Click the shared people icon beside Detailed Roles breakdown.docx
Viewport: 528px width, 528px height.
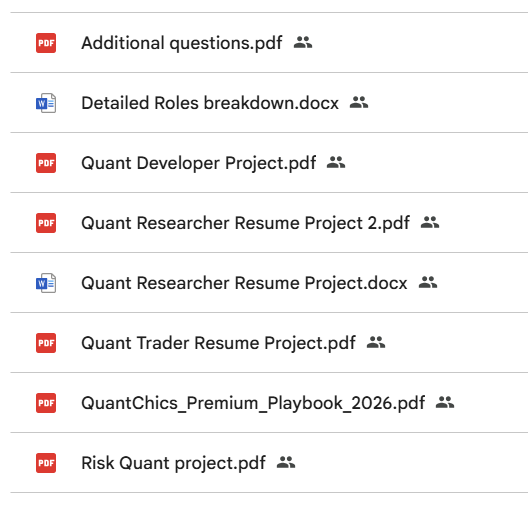359,102
